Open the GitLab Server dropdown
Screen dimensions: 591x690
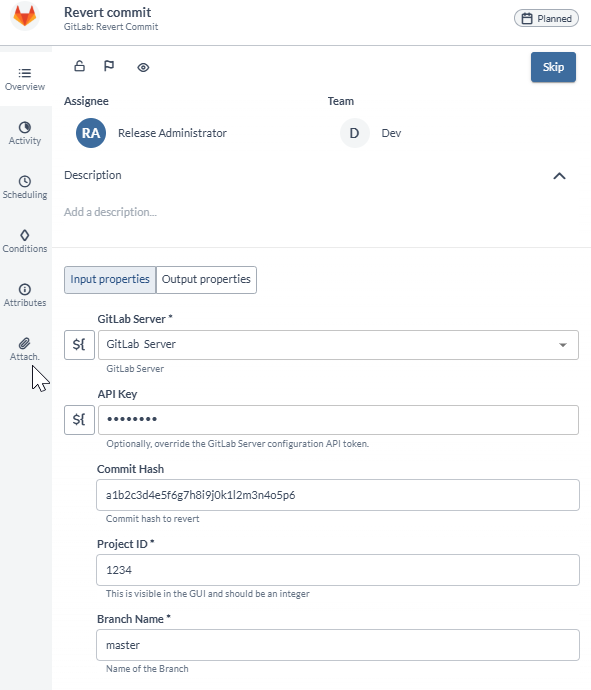click(338, 345)
